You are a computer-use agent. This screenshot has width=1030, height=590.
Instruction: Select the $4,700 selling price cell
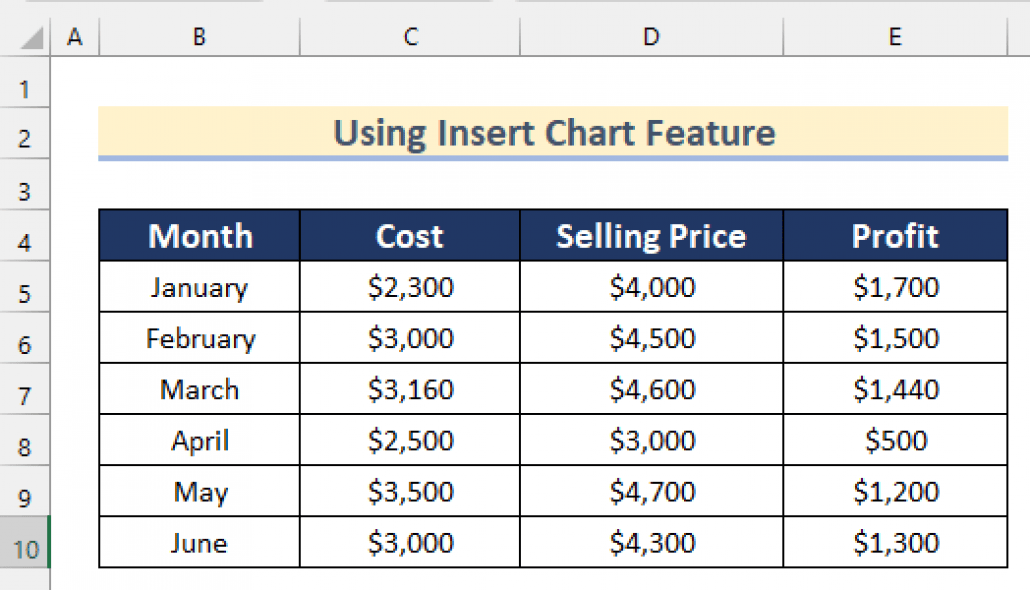652,492
